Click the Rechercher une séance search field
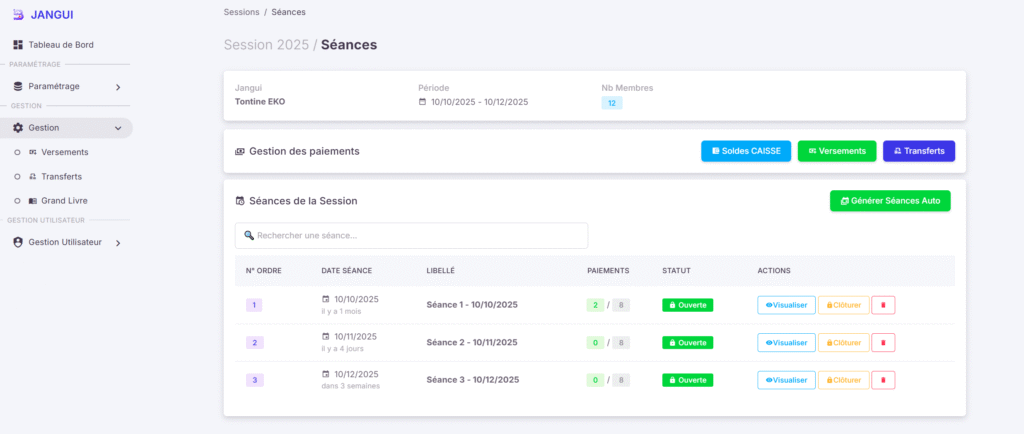 (x=411, y=236)
